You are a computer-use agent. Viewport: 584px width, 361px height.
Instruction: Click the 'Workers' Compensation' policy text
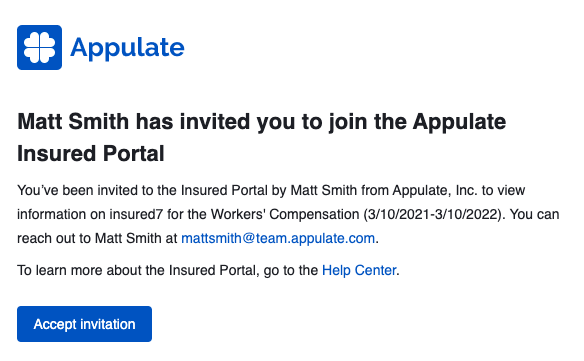285,214
